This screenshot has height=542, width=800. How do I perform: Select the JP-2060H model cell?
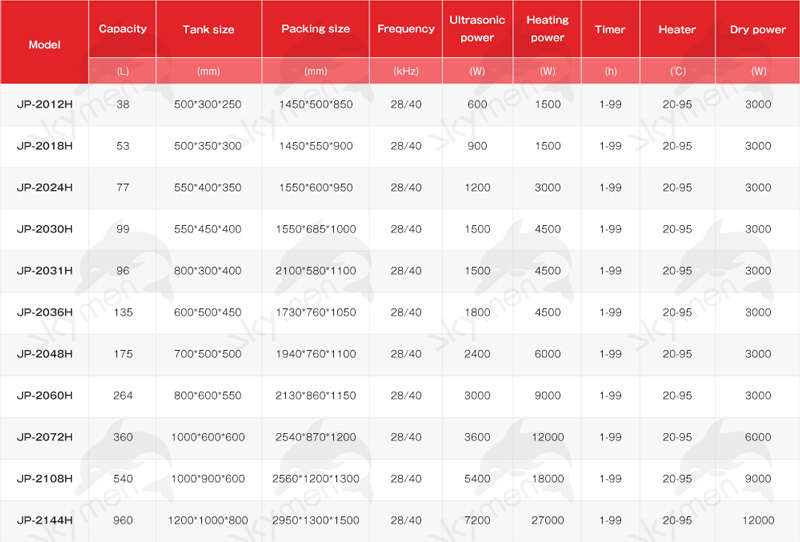(x=44, y=396)
